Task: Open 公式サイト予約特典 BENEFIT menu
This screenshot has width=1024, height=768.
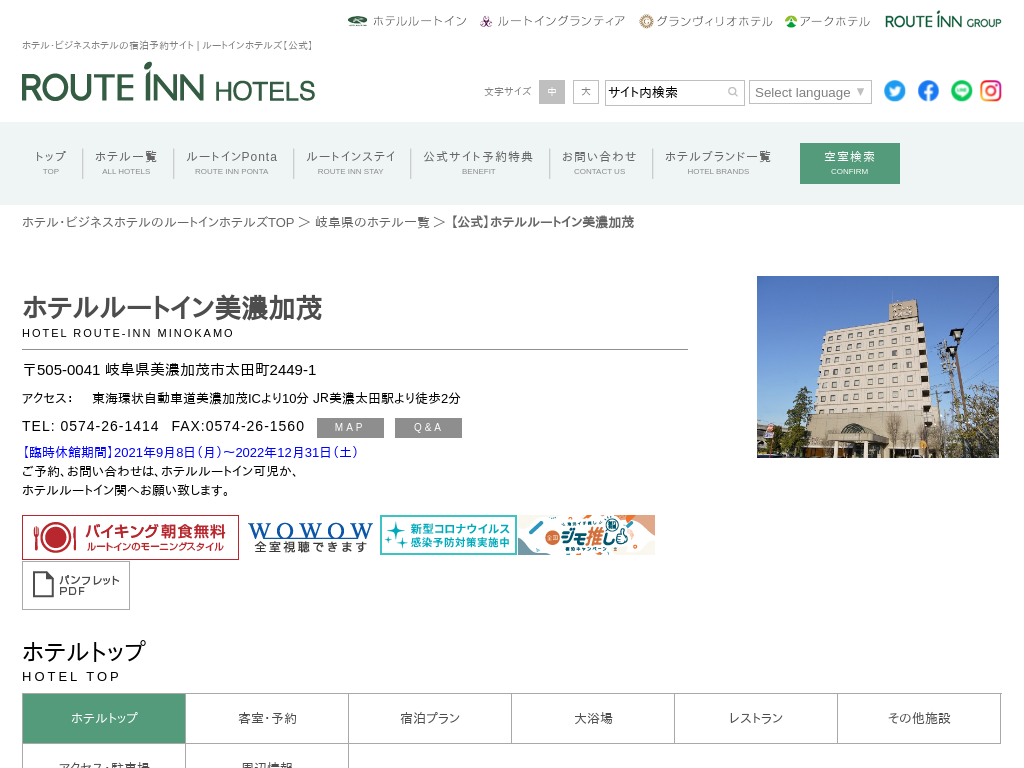Action: pyautogui.click(x=479, y=163)
